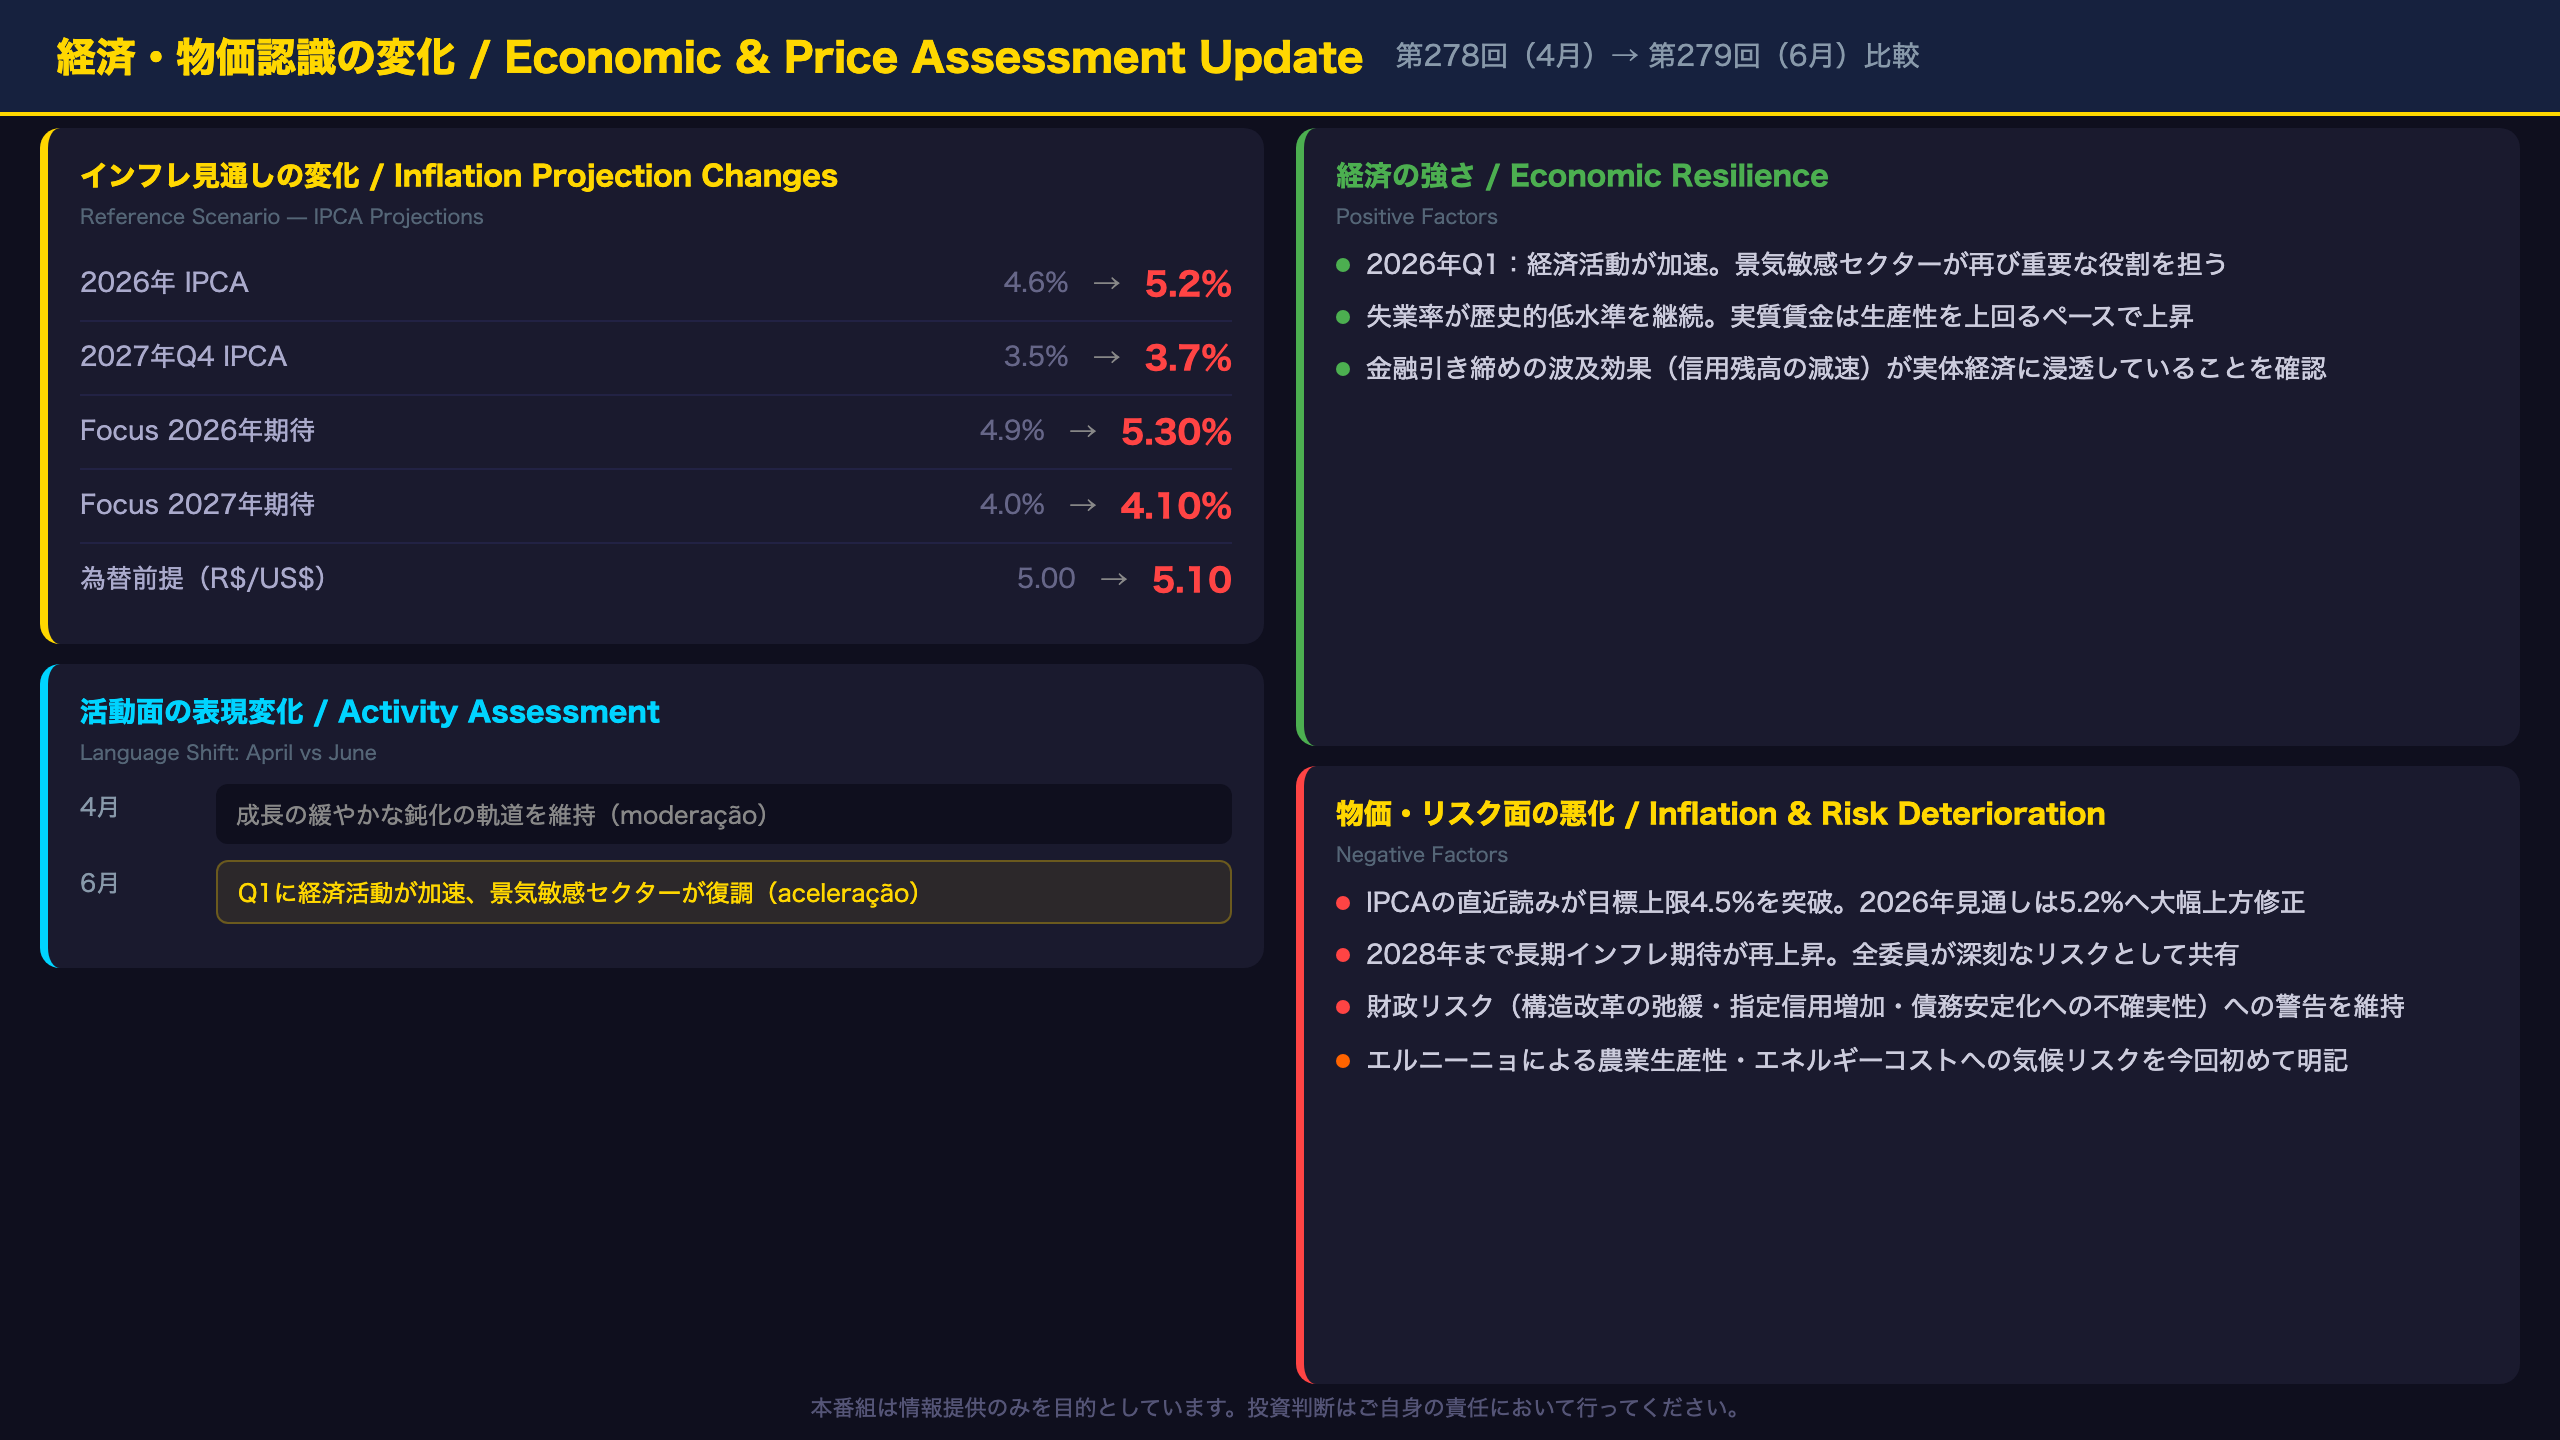
Task: Click the Inflation & Risk Deterioration heading
Action: [1721, 814]
